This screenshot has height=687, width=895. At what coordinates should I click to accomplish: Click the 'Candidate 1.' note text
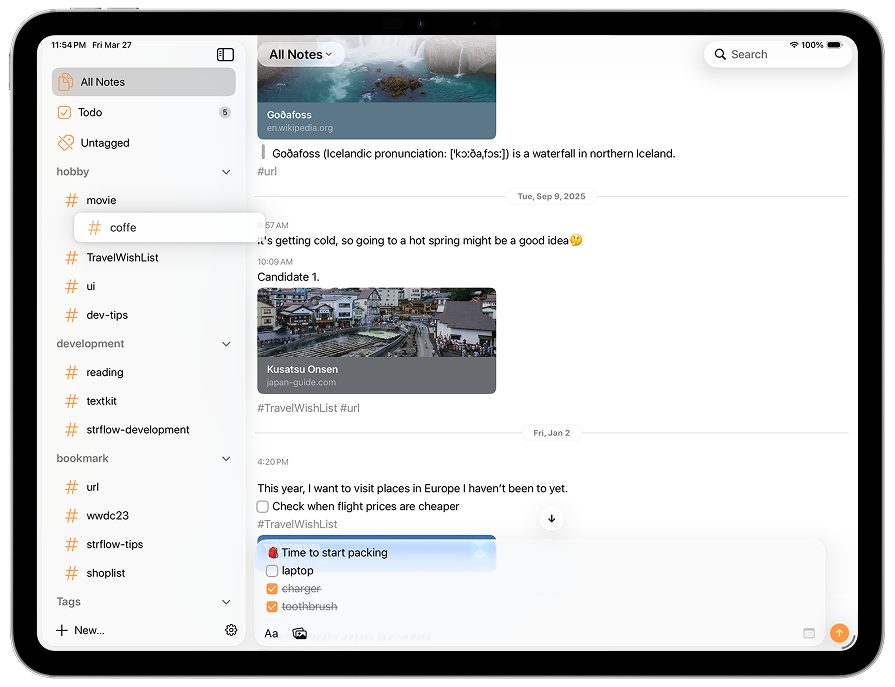(288, 277)
